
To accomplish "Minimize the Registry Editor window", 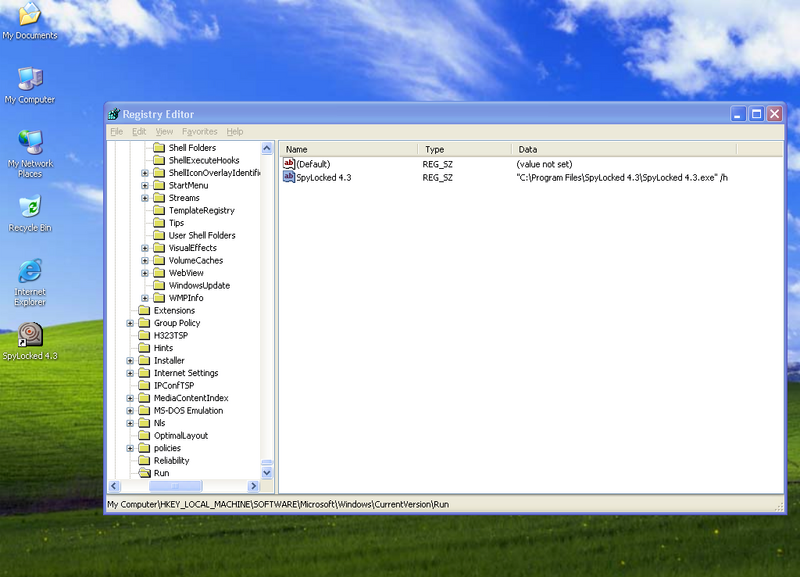I will tap(738, 114).
